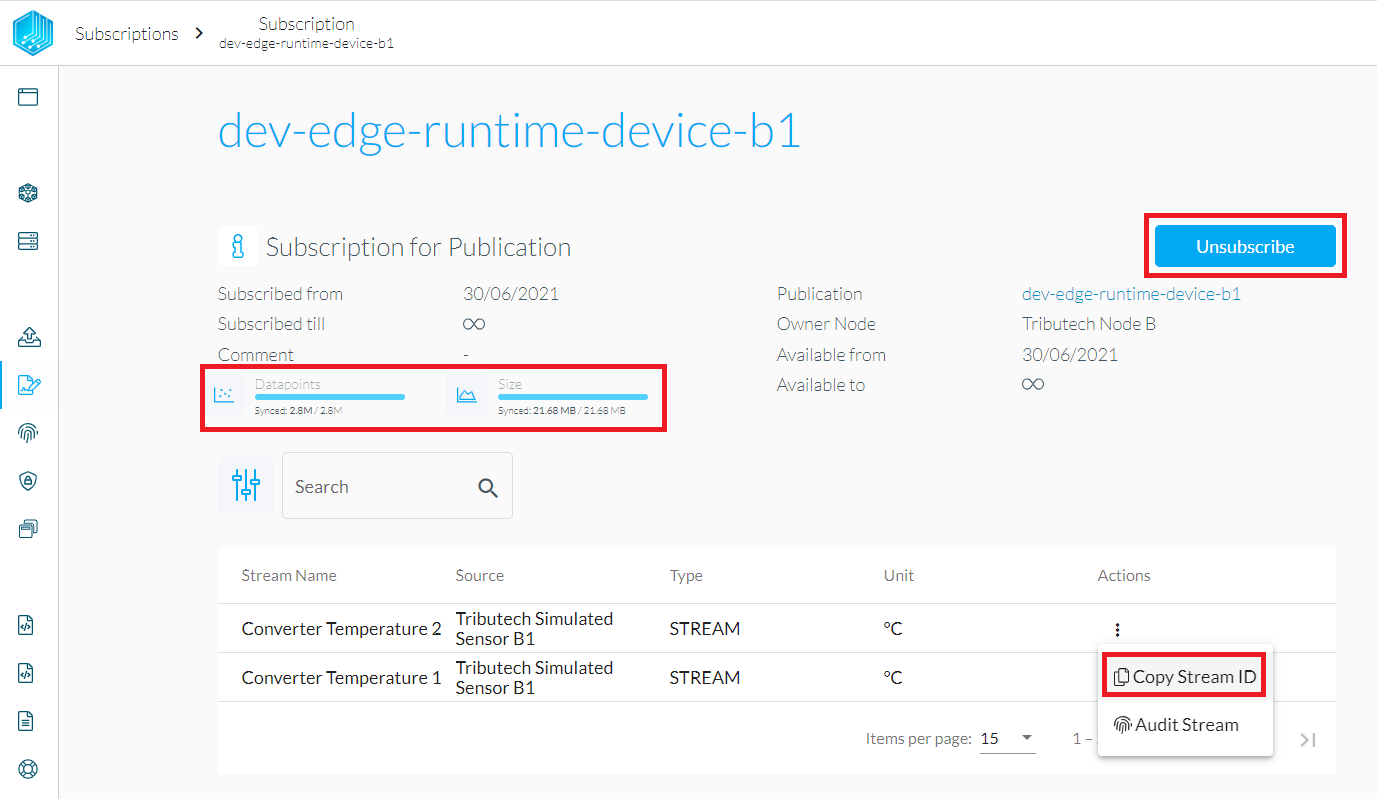Screen dimensions: 1377x799
Task: Click the Tributech Node B owner value
Action: click(x=1089, y=324)
